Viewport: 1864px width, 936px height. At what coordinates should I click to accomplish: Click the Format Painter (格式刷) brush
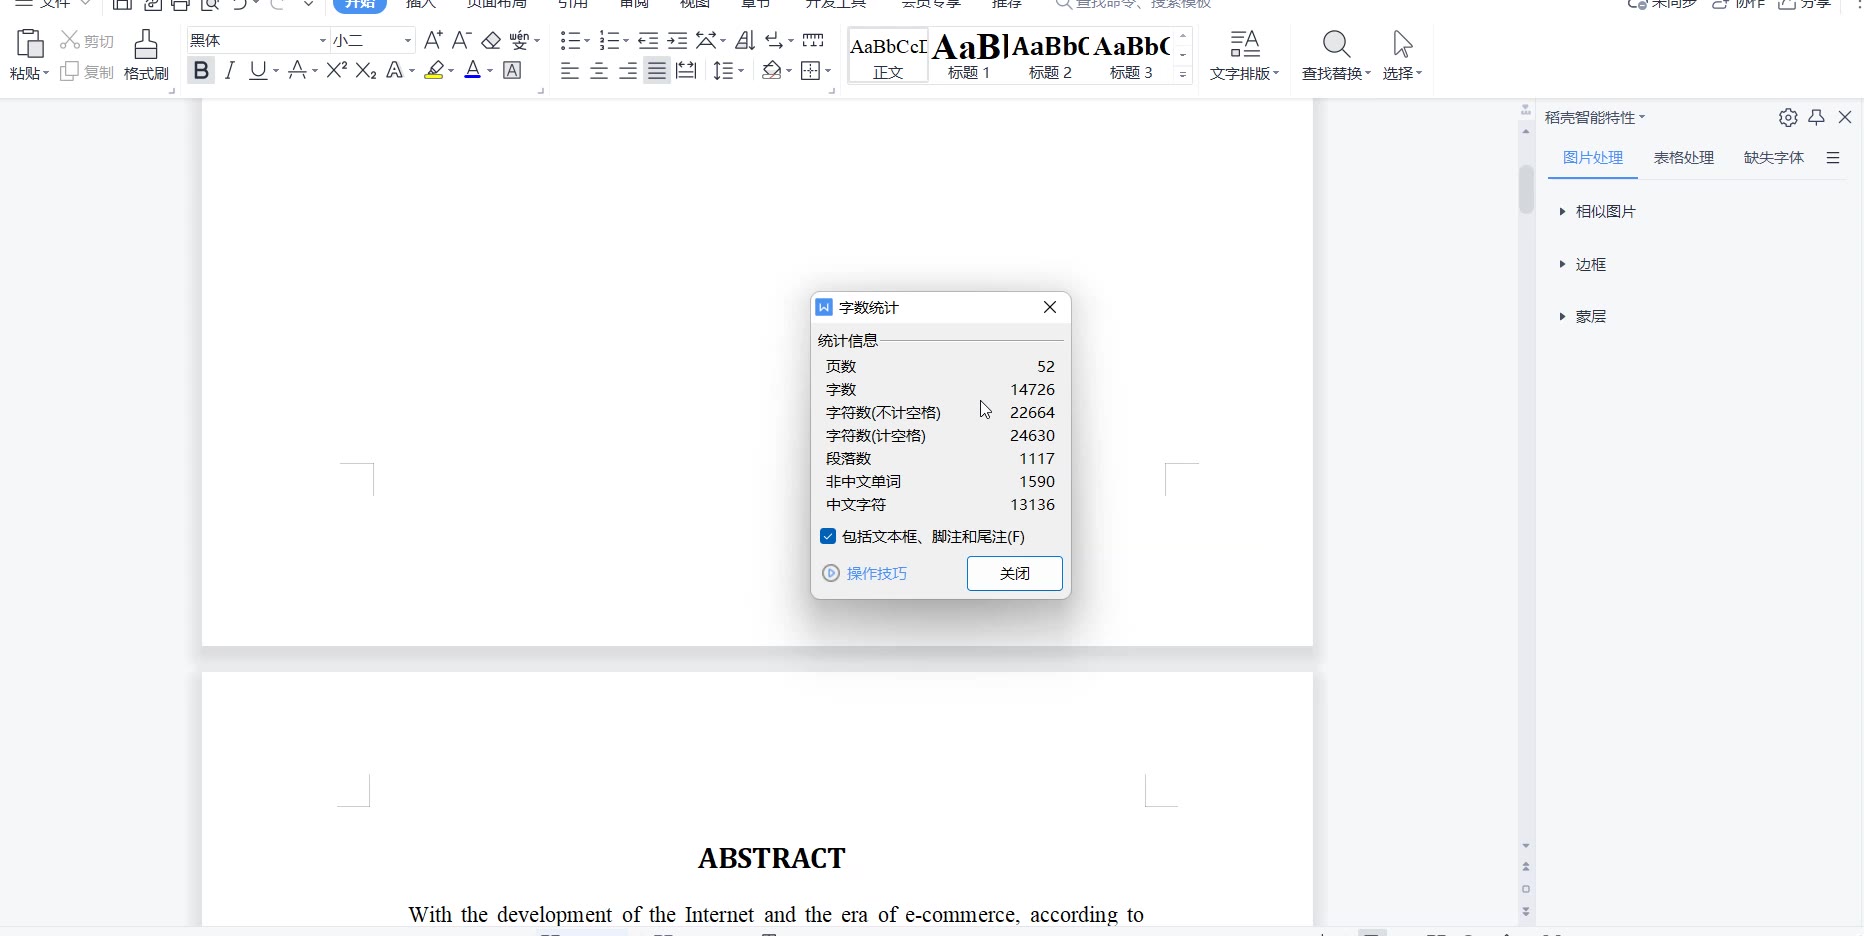click(x=146, y=55)
